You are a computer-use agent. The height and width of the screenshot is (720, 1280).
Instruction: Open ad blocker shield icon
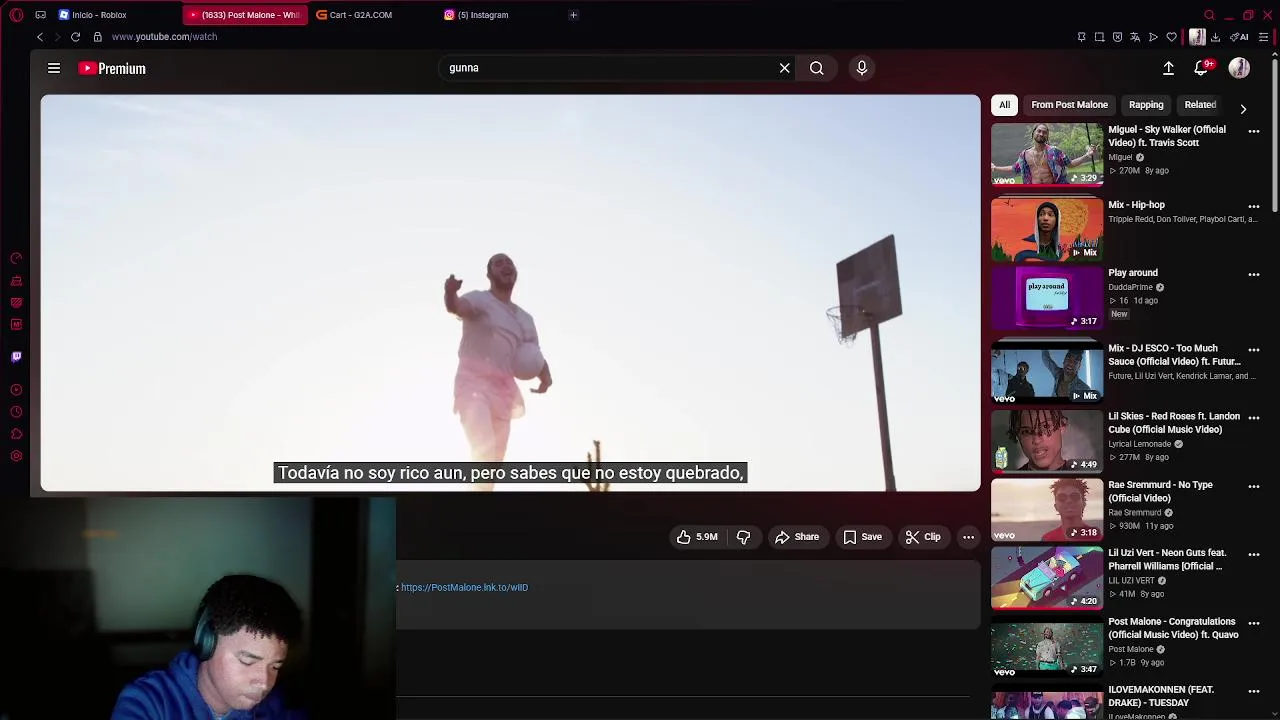tap(1117, 37)
